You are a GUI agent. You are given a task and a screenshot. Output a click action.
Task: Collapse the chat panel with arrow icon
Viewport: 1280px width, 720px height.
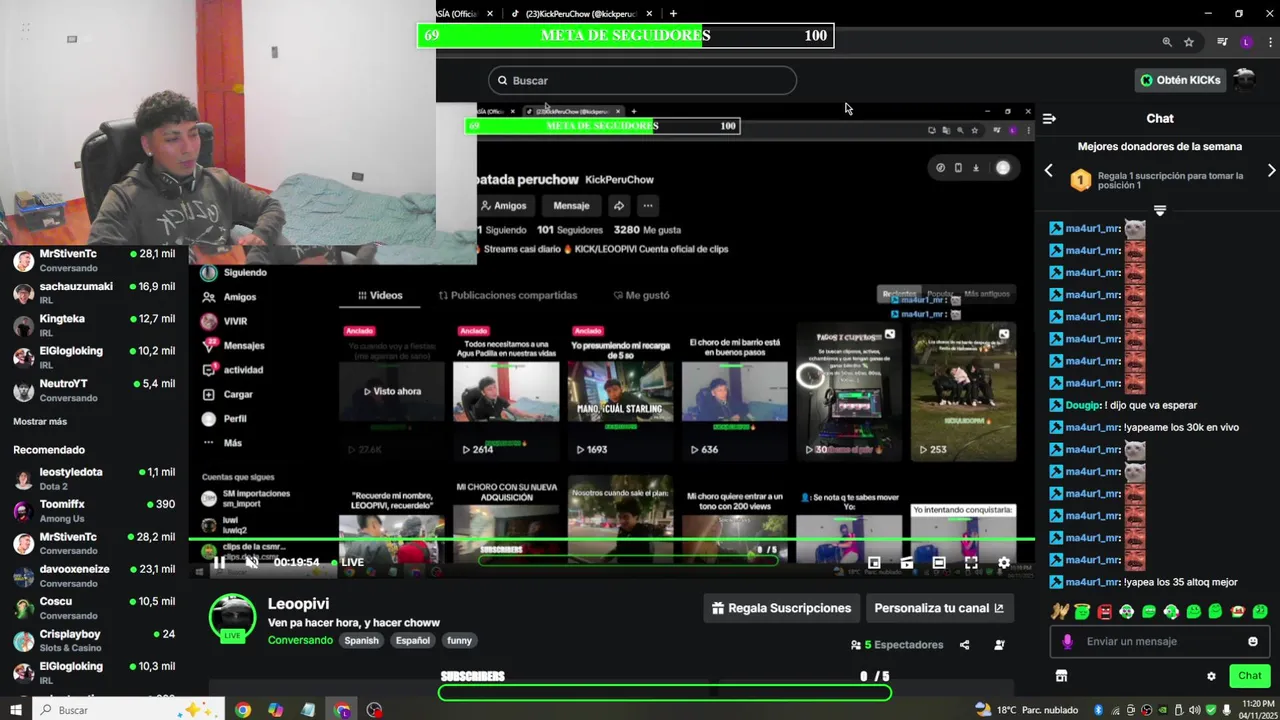(x=1049, y=118)
